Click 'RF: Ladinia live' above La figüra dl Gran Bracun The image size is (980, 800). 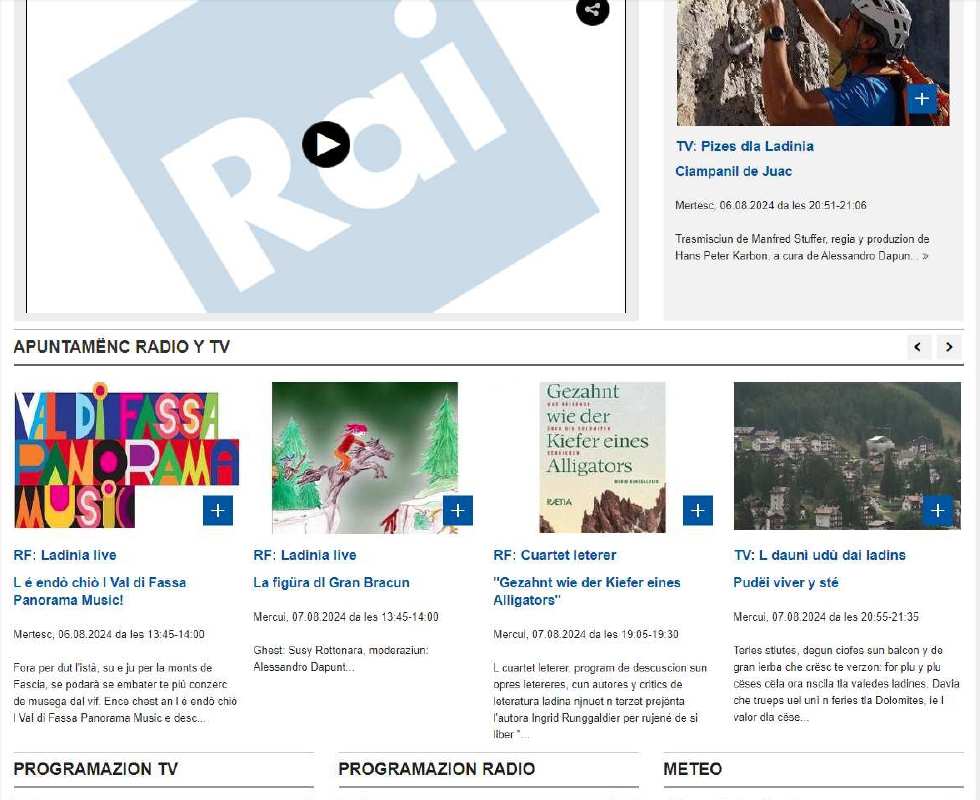tap(305, 555)
